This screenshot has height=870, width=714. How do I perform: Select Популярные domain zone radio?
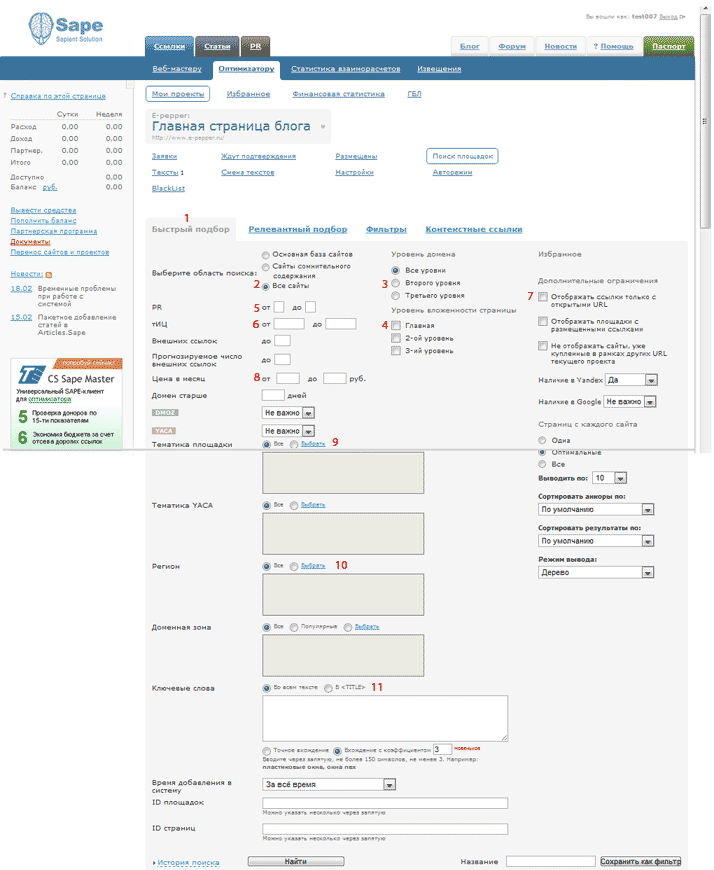(x=294, y=627)
